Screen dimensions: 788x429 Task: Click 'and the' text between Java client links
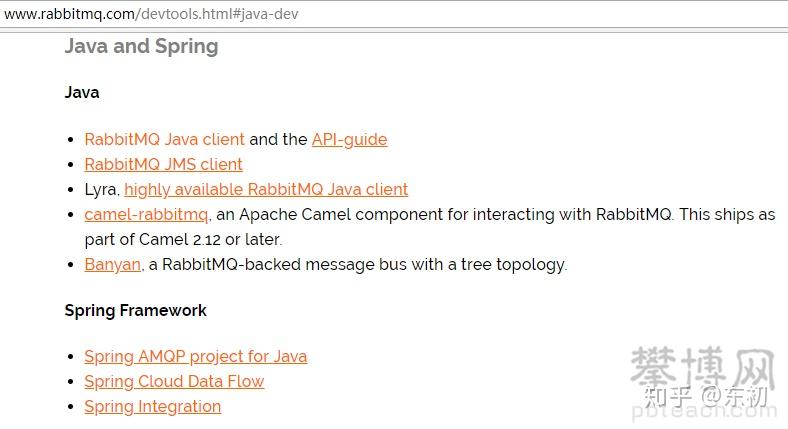coord(279,140)
